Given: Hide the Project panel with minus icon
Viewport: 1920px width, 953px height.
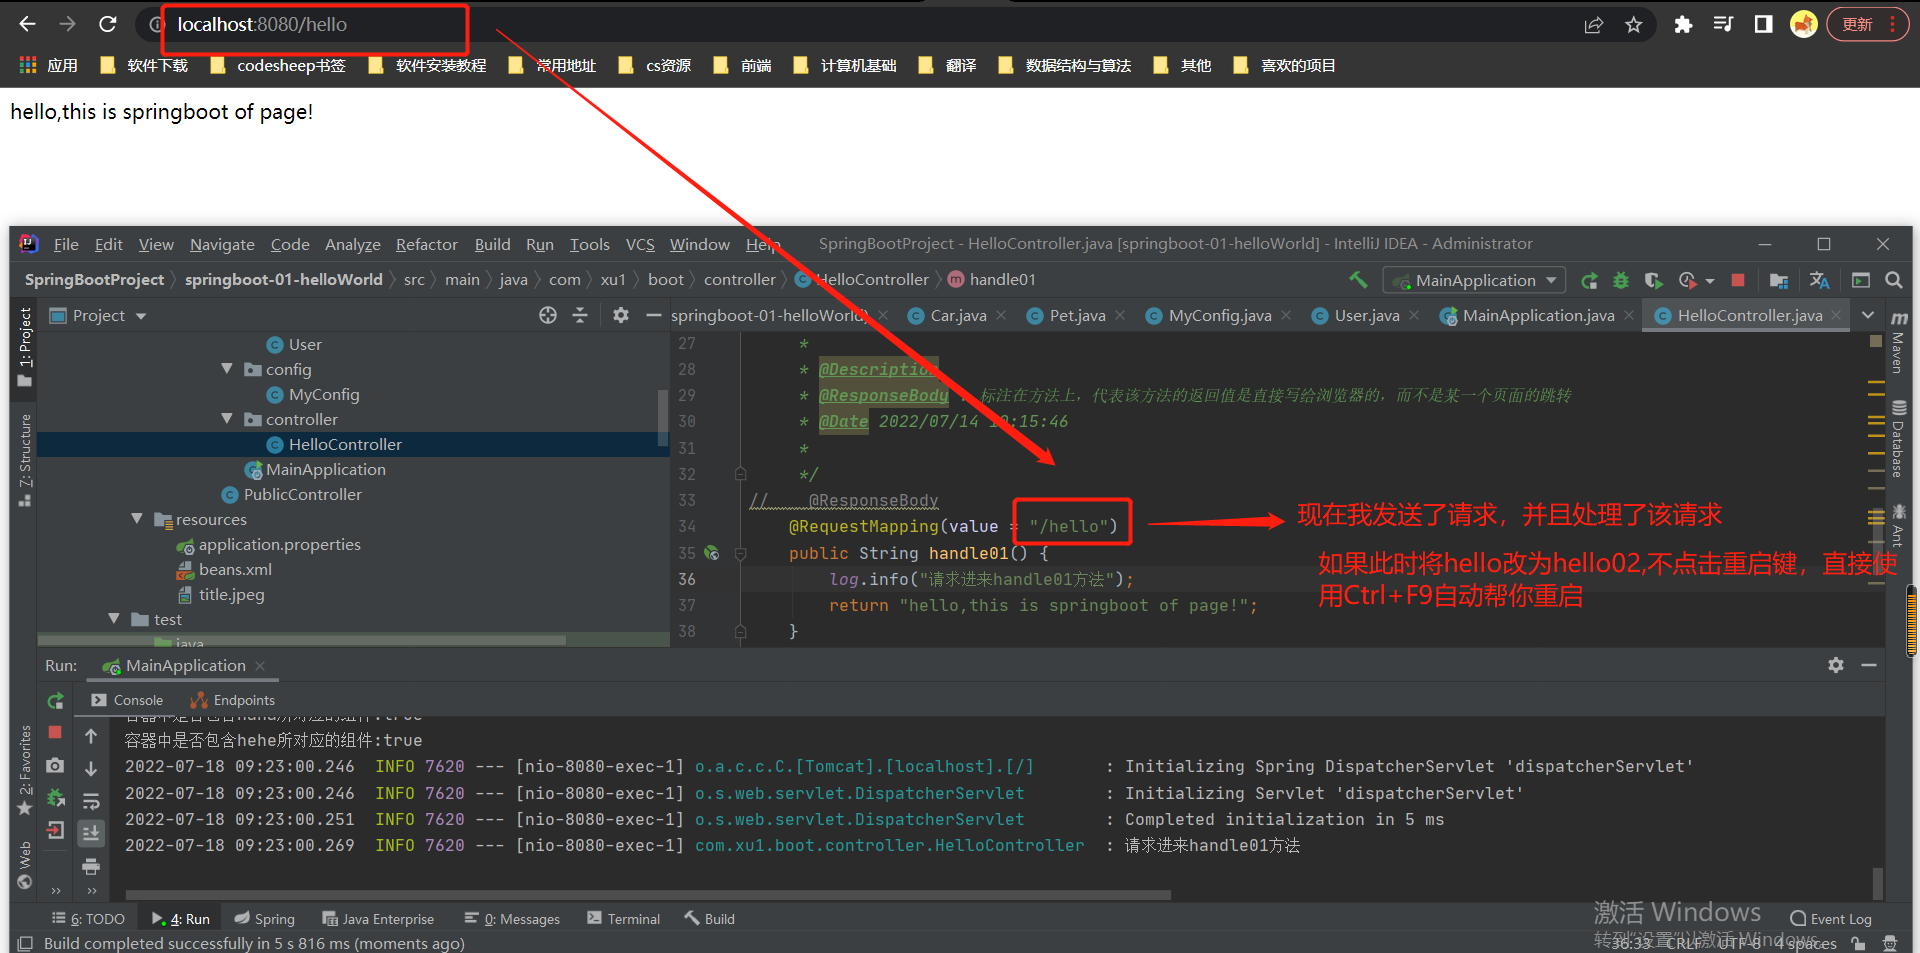Looking at the screenshot, I should click(654, 315).
